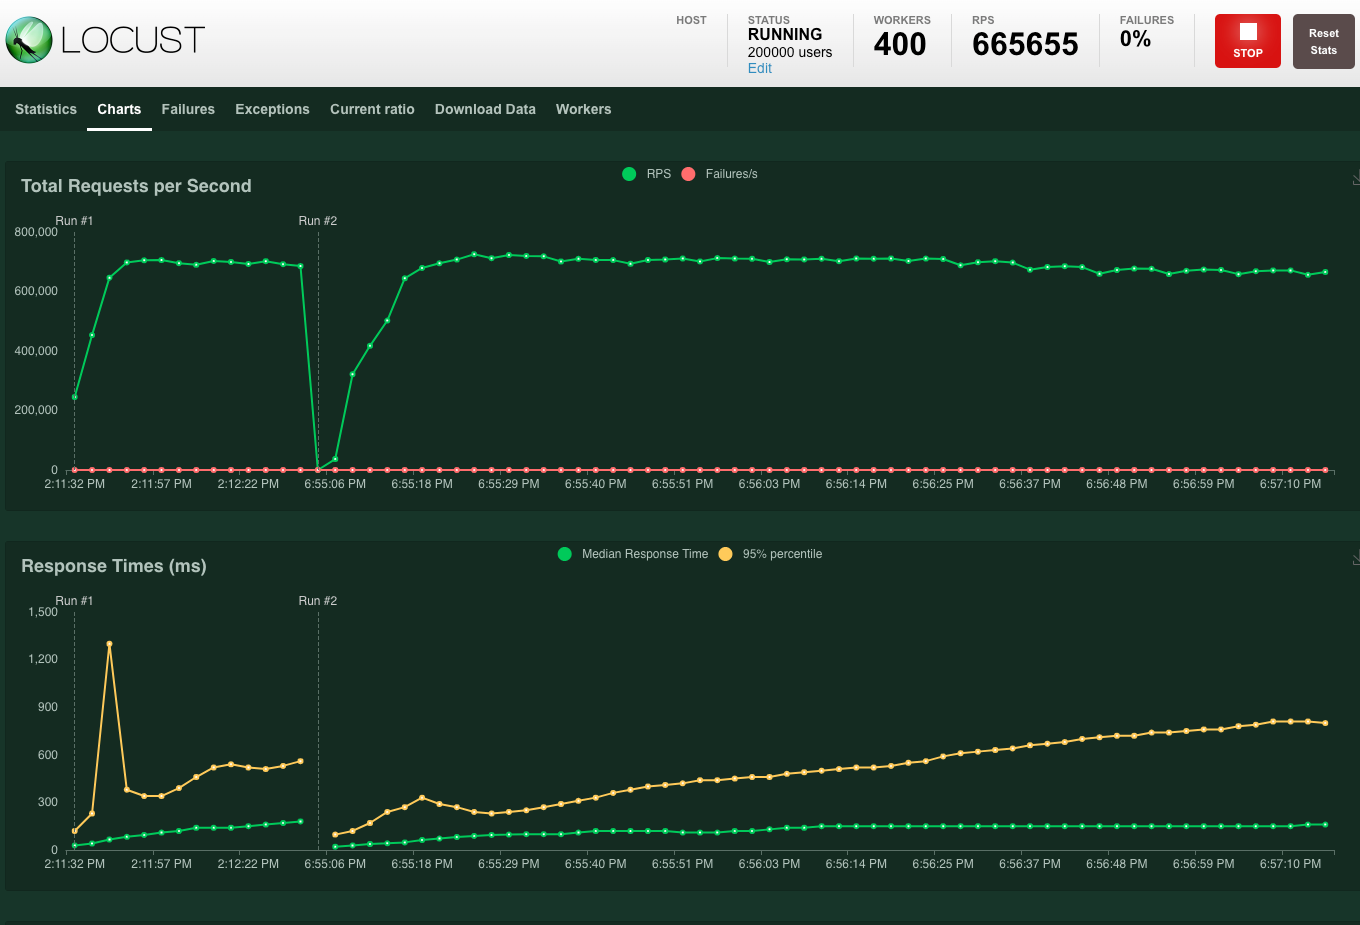
Task: Click the Run #1 marker in RPS chart
Action: pos(74,221)
